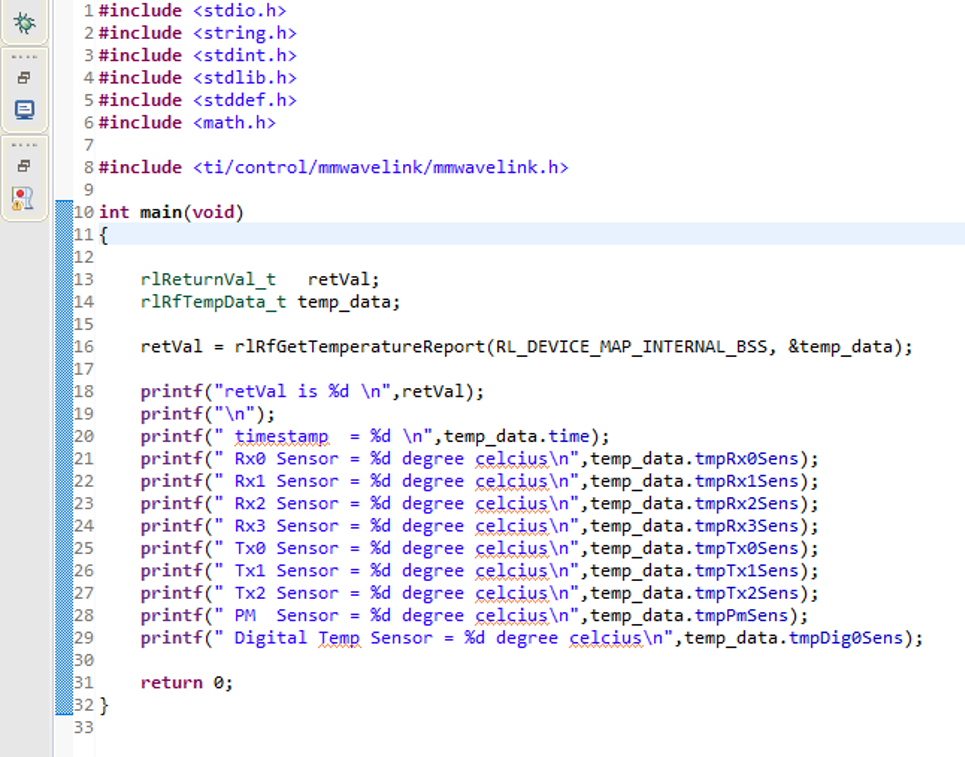The height and width of the screenshot is (757, 965).
Task: Click RL_DEVICE_MAP_INTERNAL_BSS argument
Action: (x=631, y=346)
